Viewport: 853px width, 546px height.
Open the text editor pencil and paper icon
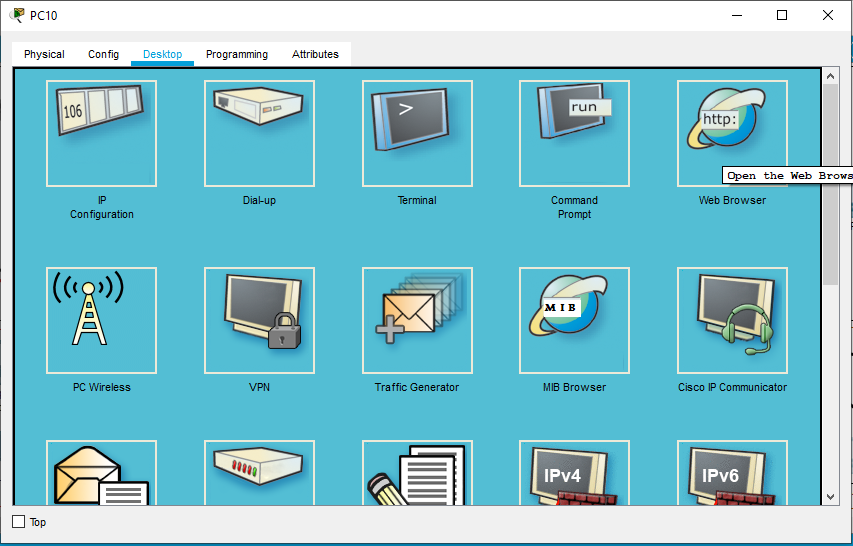coord(417,473)
